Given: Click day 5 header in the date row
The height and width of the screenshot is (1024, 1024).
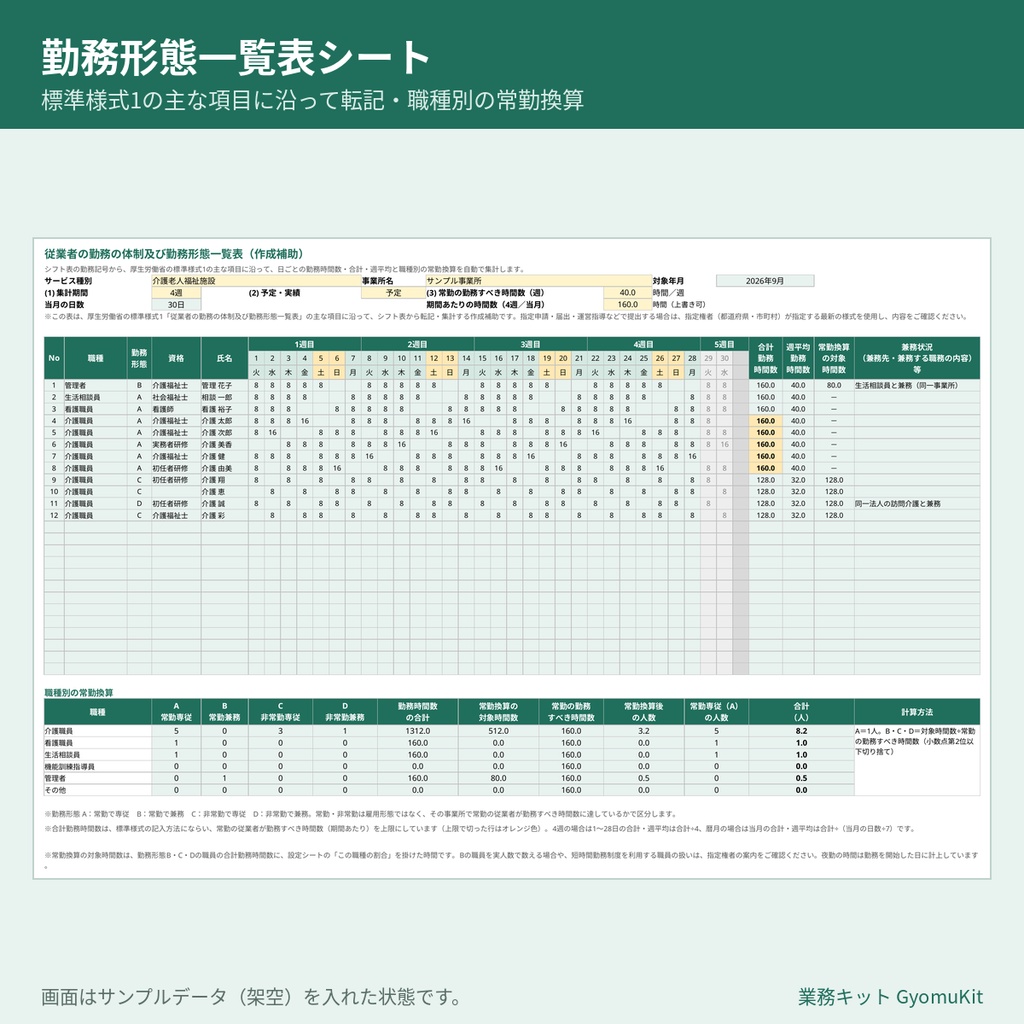Looking at the screenshot, I should [x=321, y=358].
